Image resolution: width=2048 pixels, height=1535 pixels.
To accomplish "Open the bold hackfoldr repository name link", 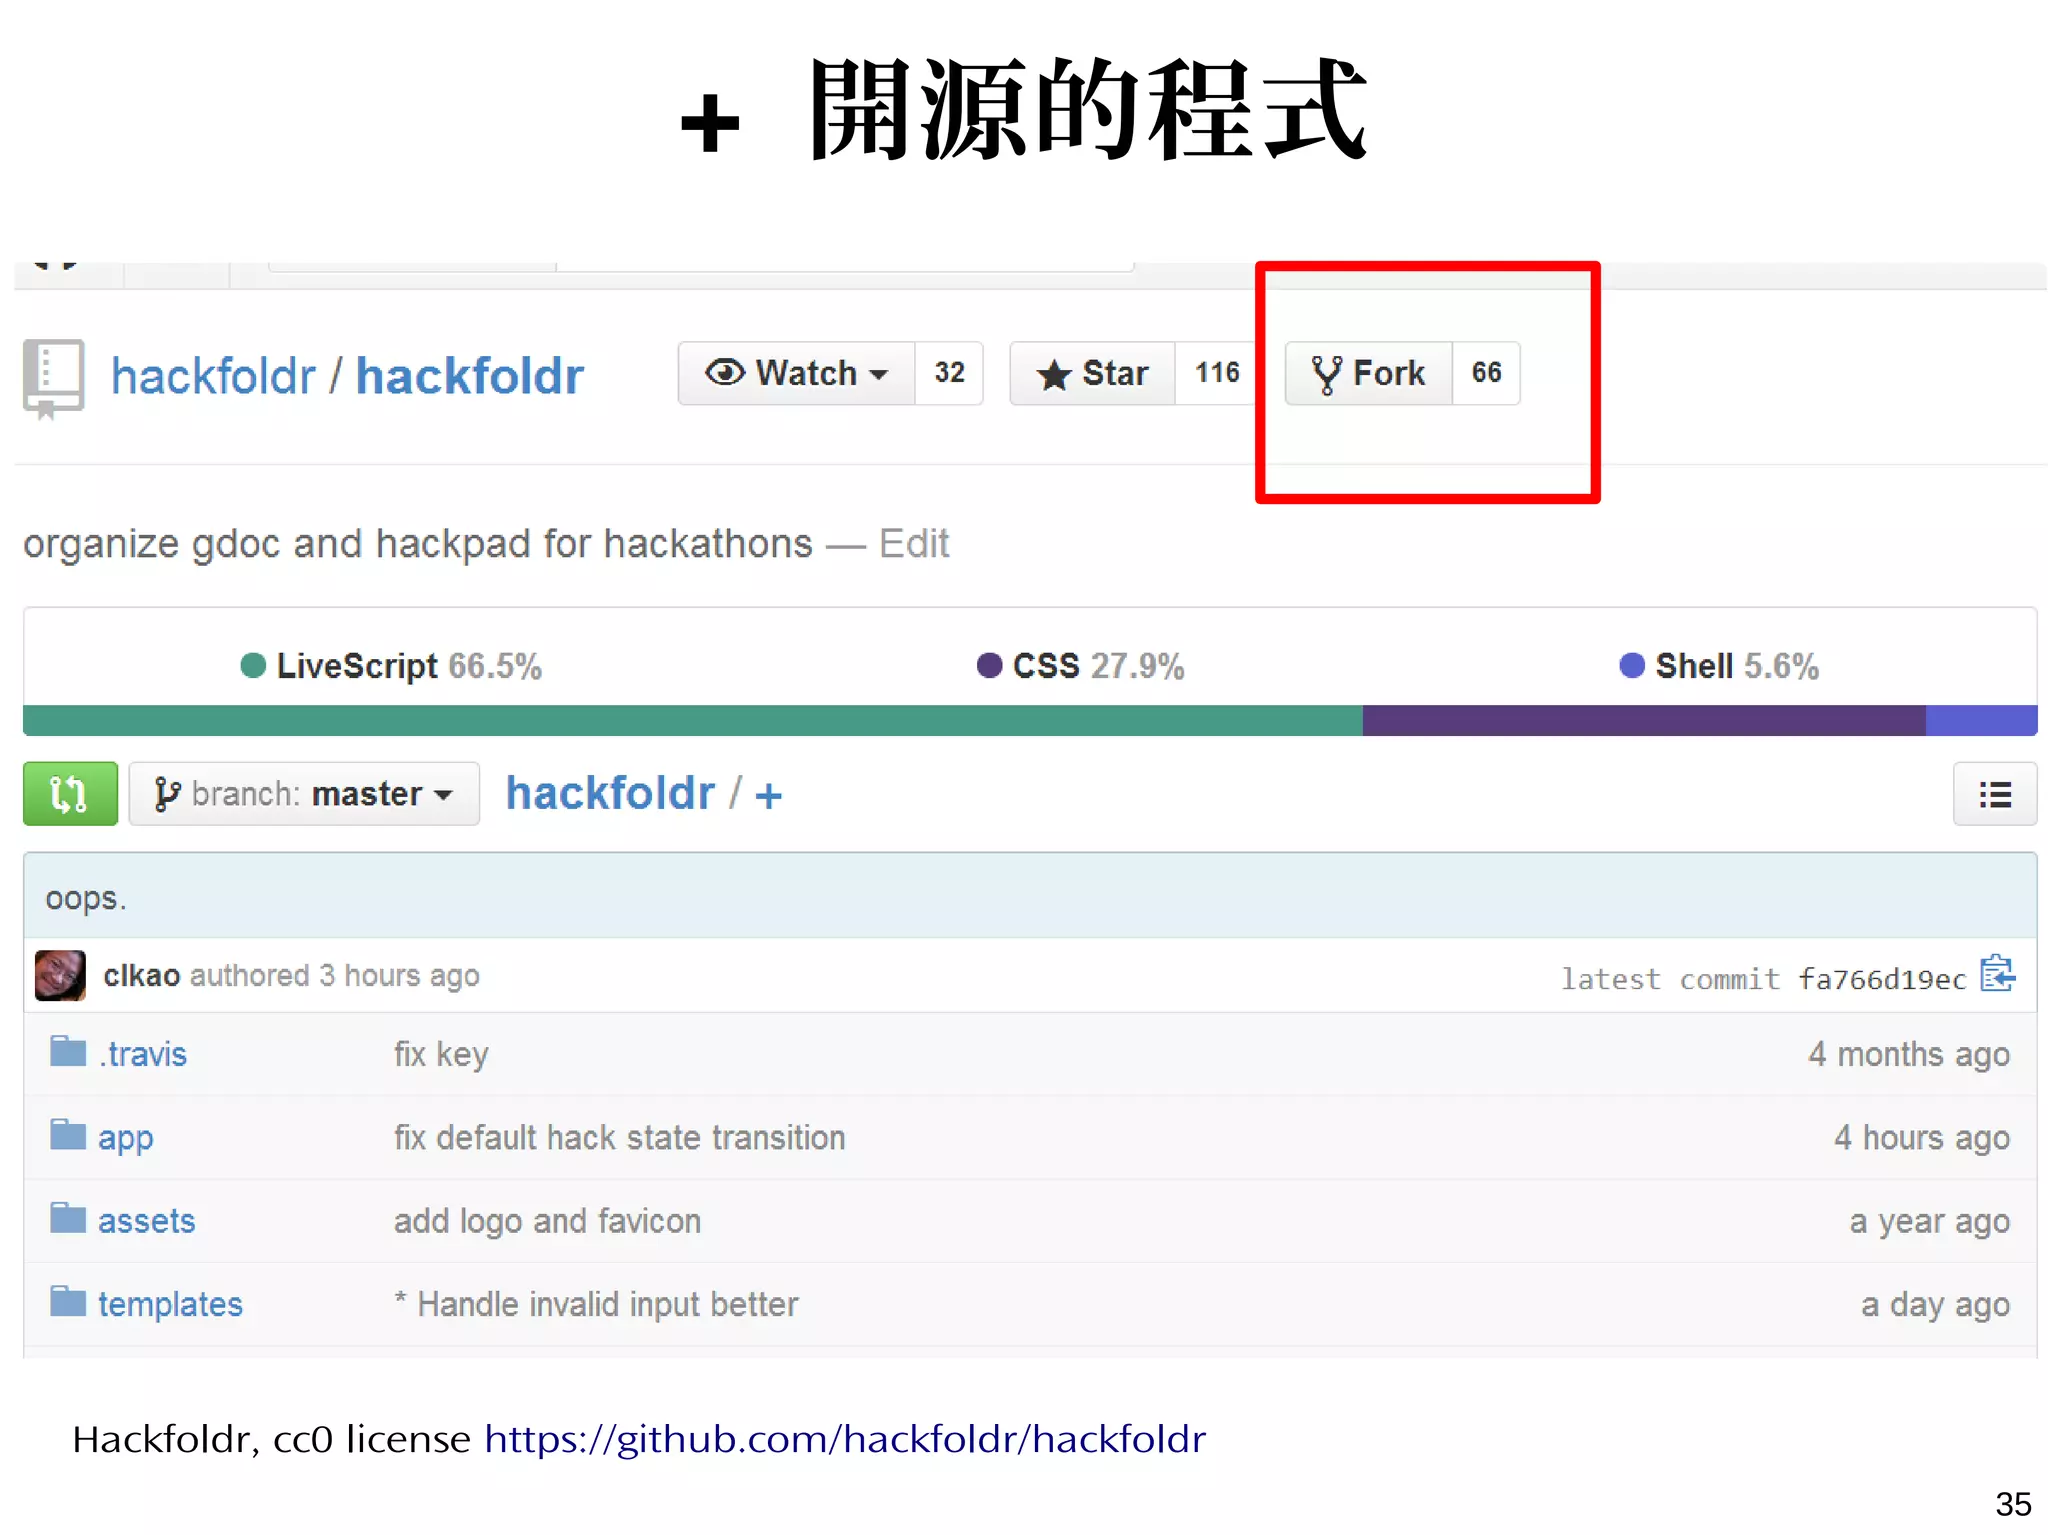I will click(469, 376).
